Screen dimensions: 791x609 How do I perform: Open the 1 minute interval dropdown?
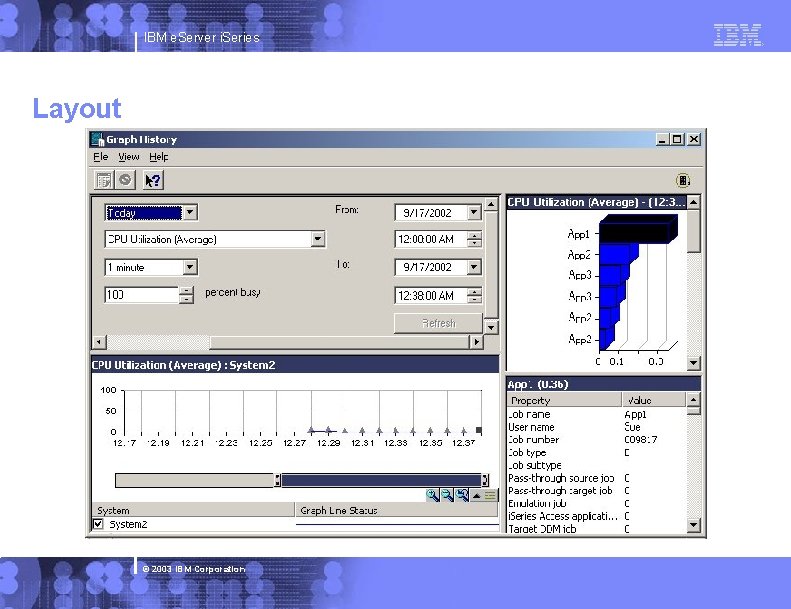(190, 267)
